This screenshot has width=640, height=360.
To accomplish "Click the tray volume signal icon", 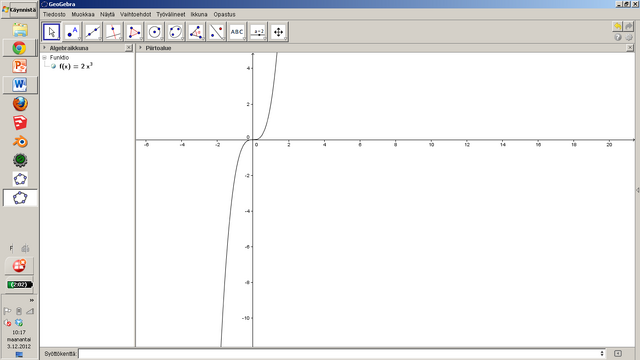I will pyautogui.click(x=30, y=311).
